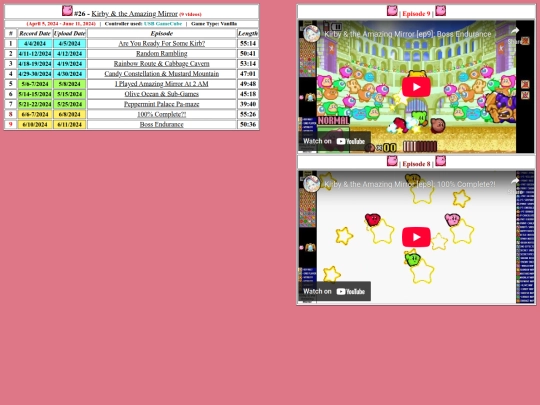Viewport: 540px width, 405px height.
Task: Click Watch on YouTube in Episode 9 video
Action: [x=334, y=141]
